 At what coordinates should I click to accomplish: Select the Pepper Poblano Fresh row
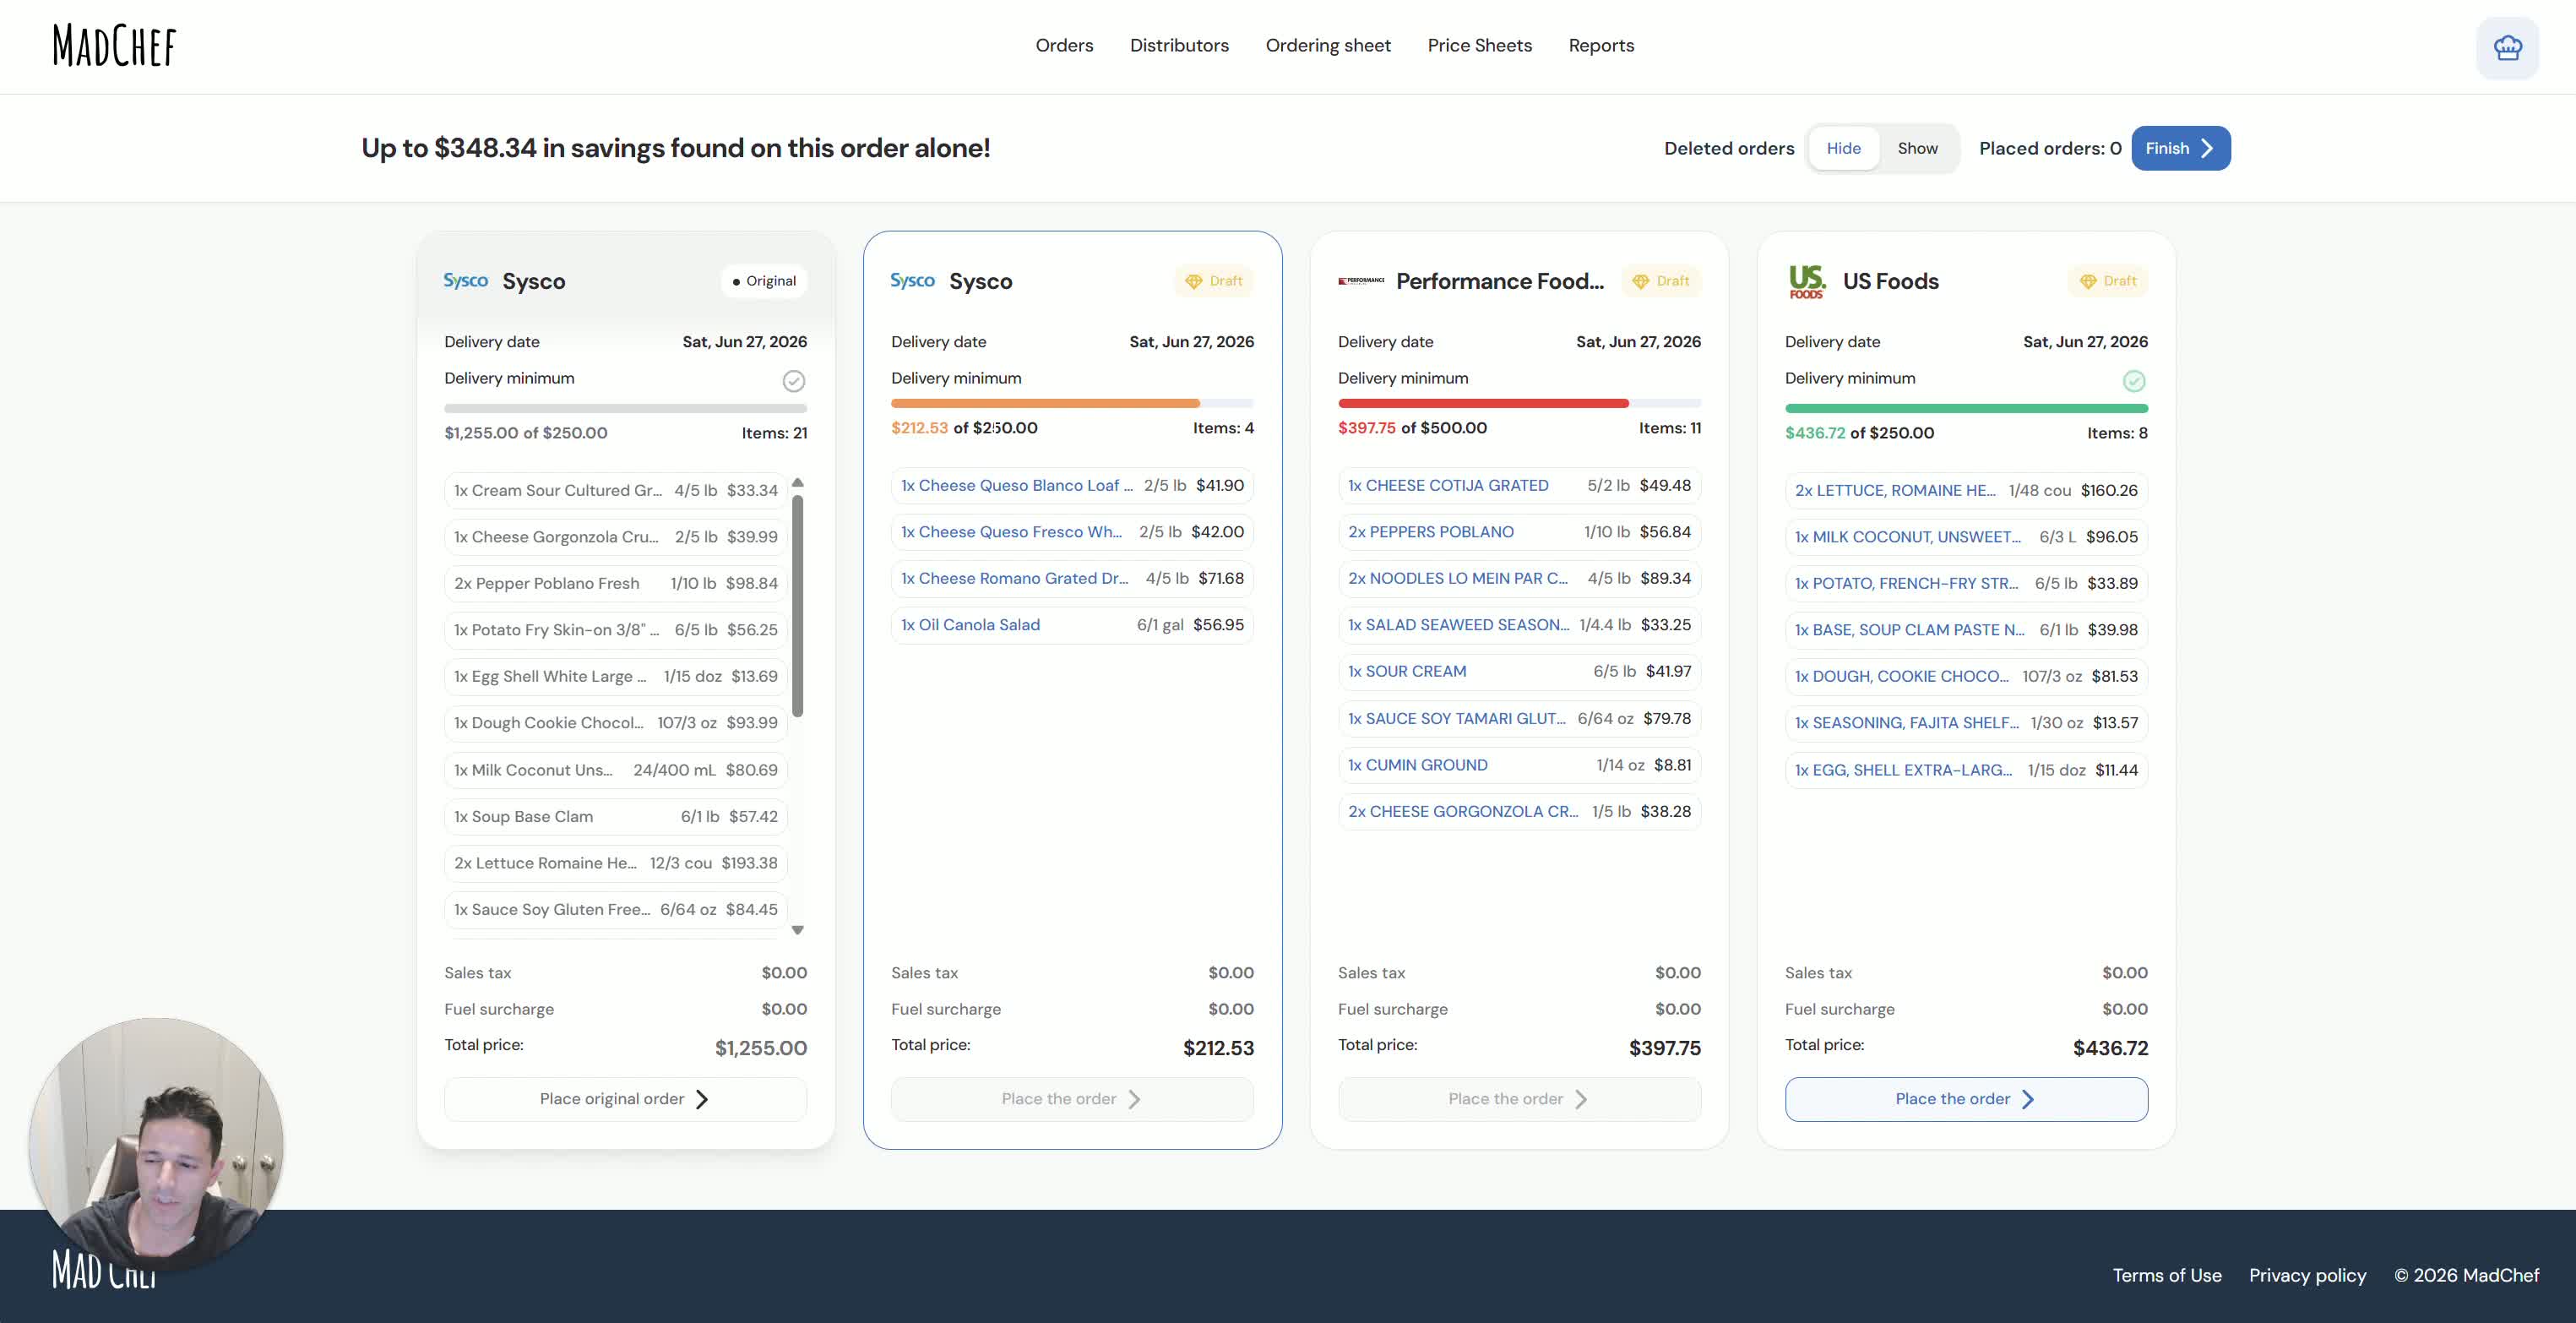[616, 583]
